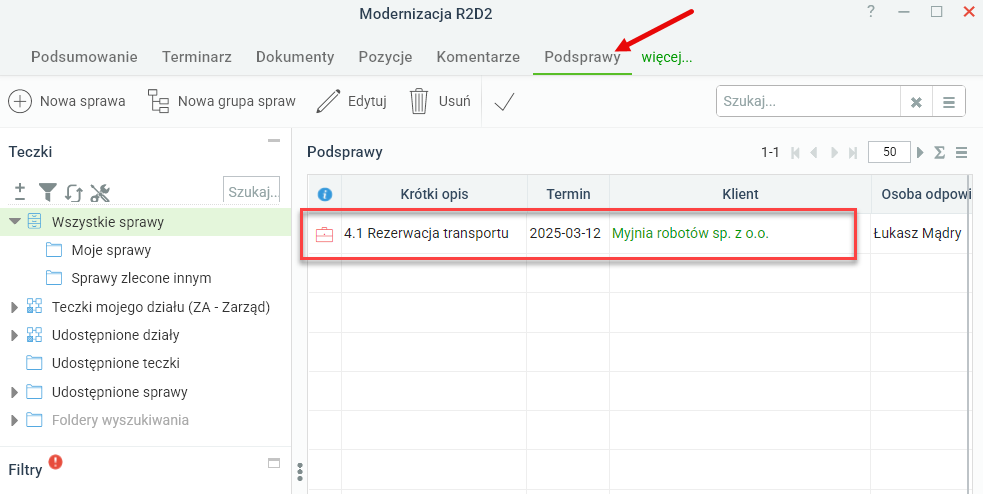Select Udostępnione teczki folder
983x494 pixels.
click(x=116, y=364)
